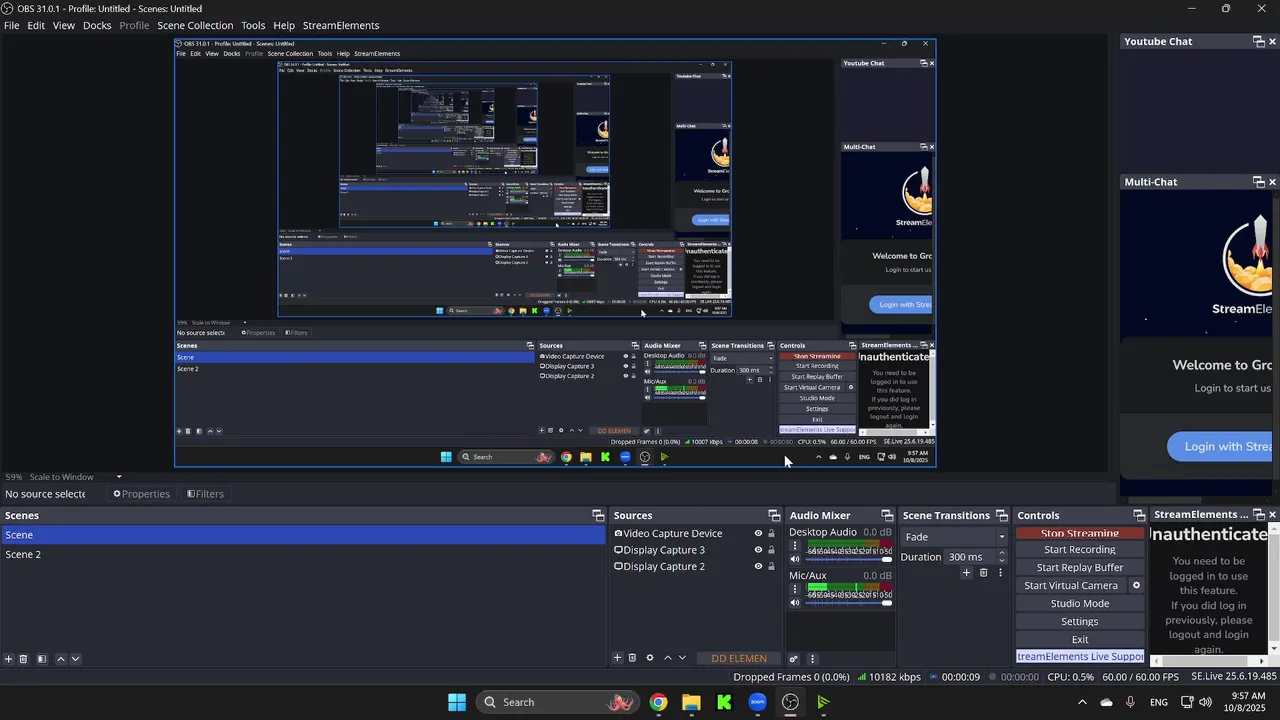Screen dimensions: 1280x720
Task: Move source up arrow in Sources panel
Action: click(668, 658)
